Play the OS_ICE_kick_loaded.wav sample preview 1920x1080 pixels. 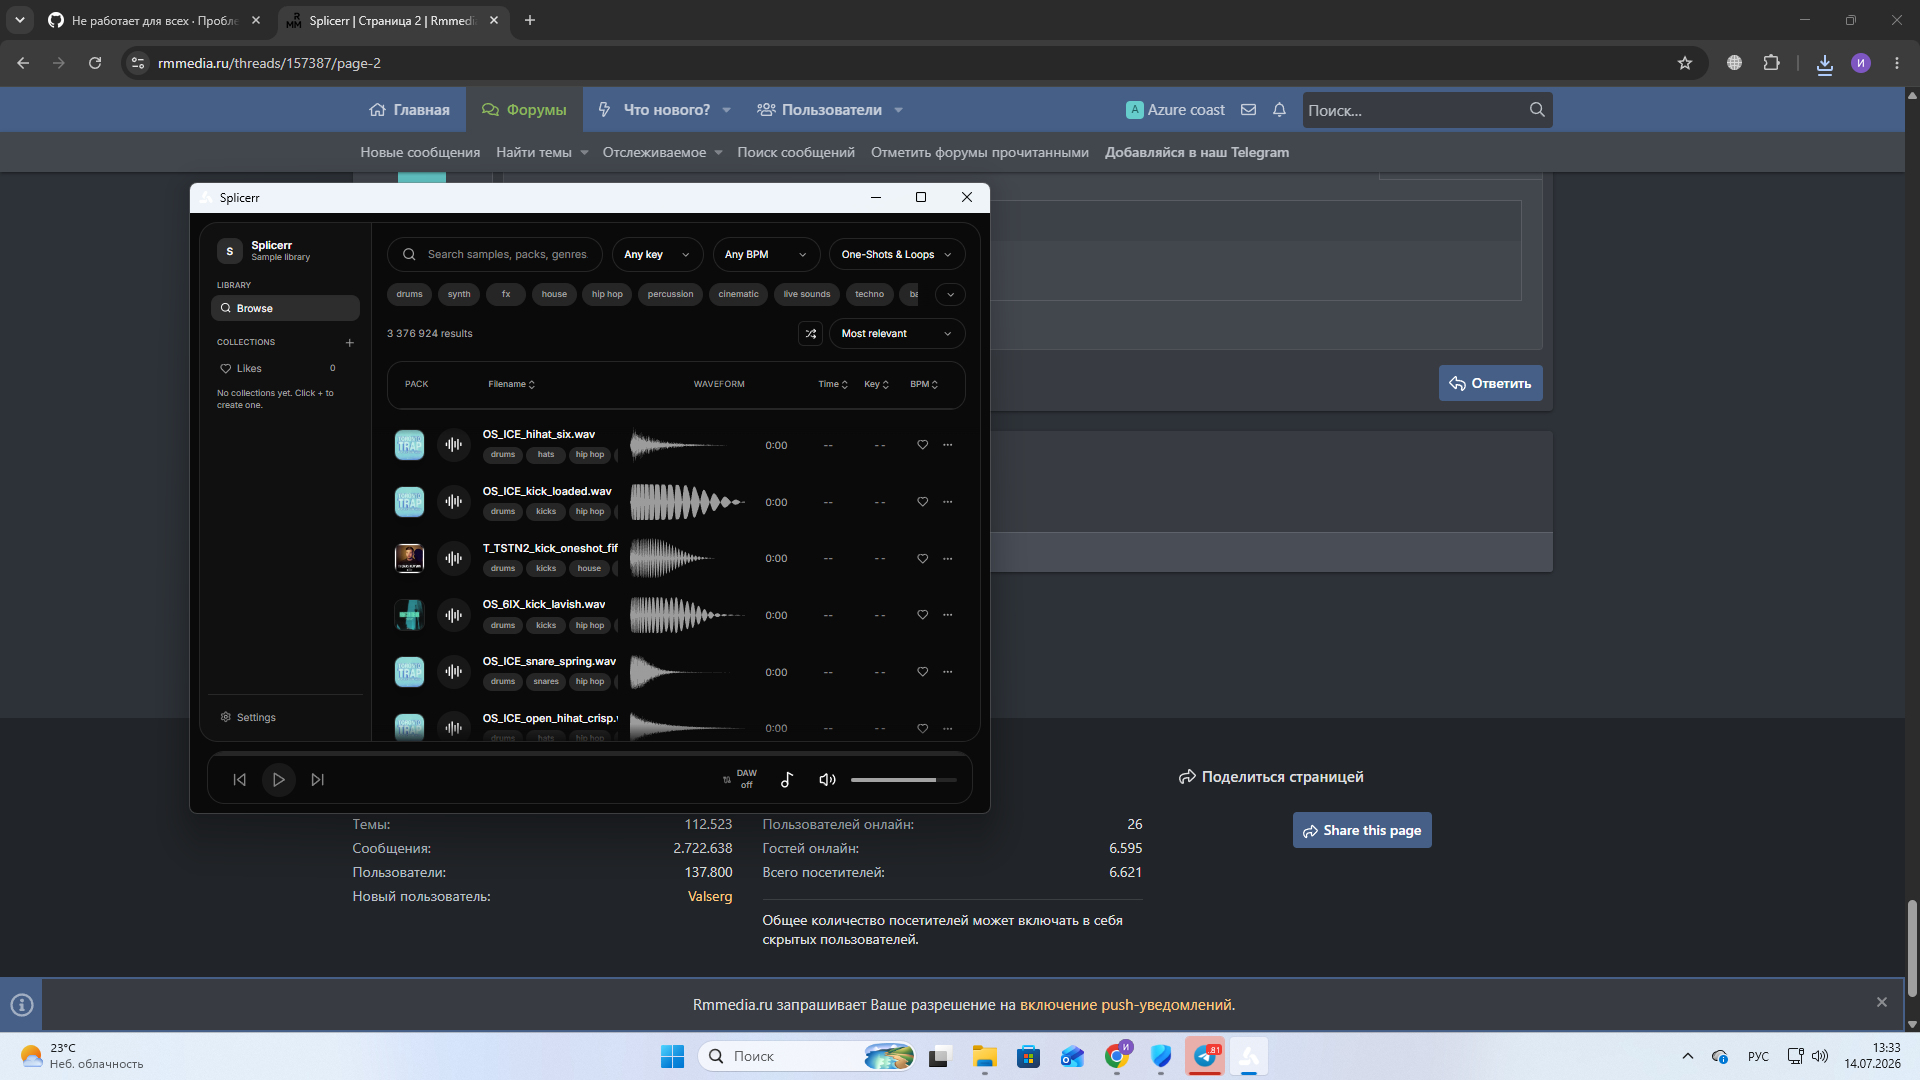(454, 502)
